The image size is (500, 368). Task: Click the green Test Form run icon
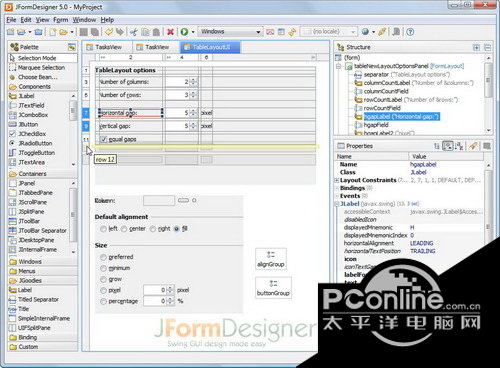tap(184, 32)
